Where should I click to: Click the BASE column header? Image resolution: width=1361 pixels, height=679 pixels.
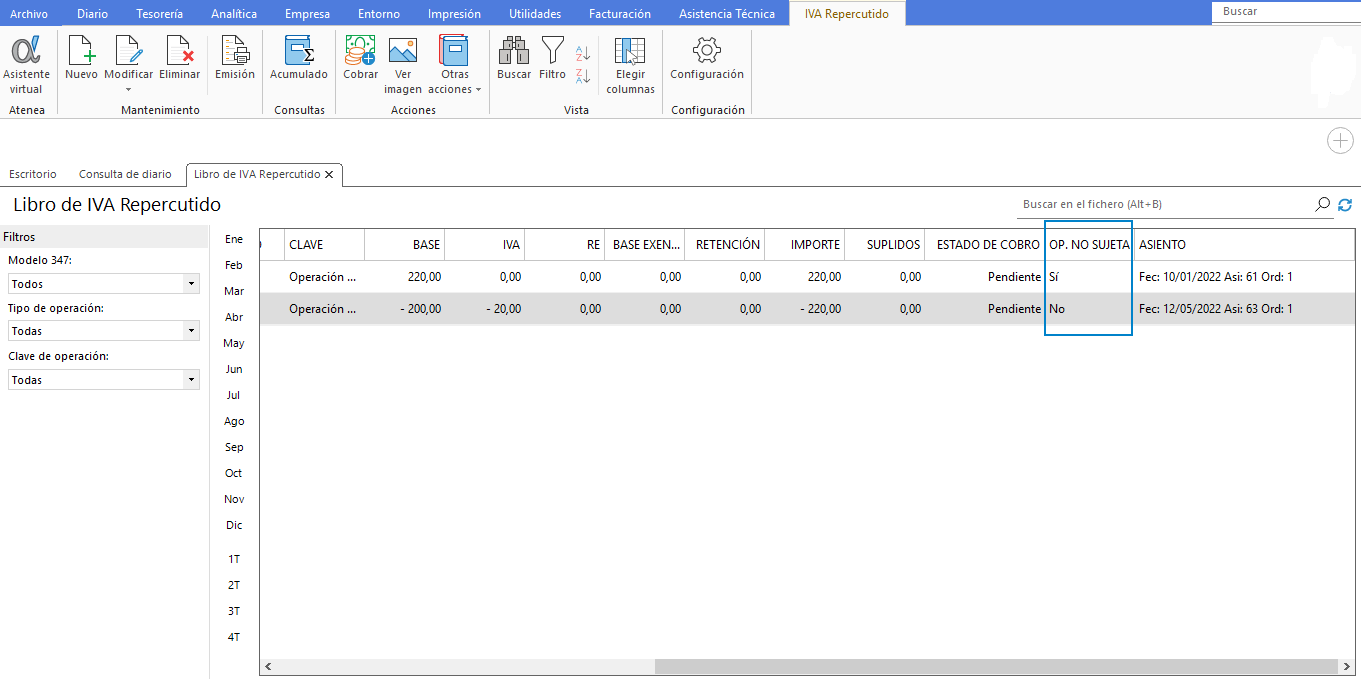tap(405, 244)
